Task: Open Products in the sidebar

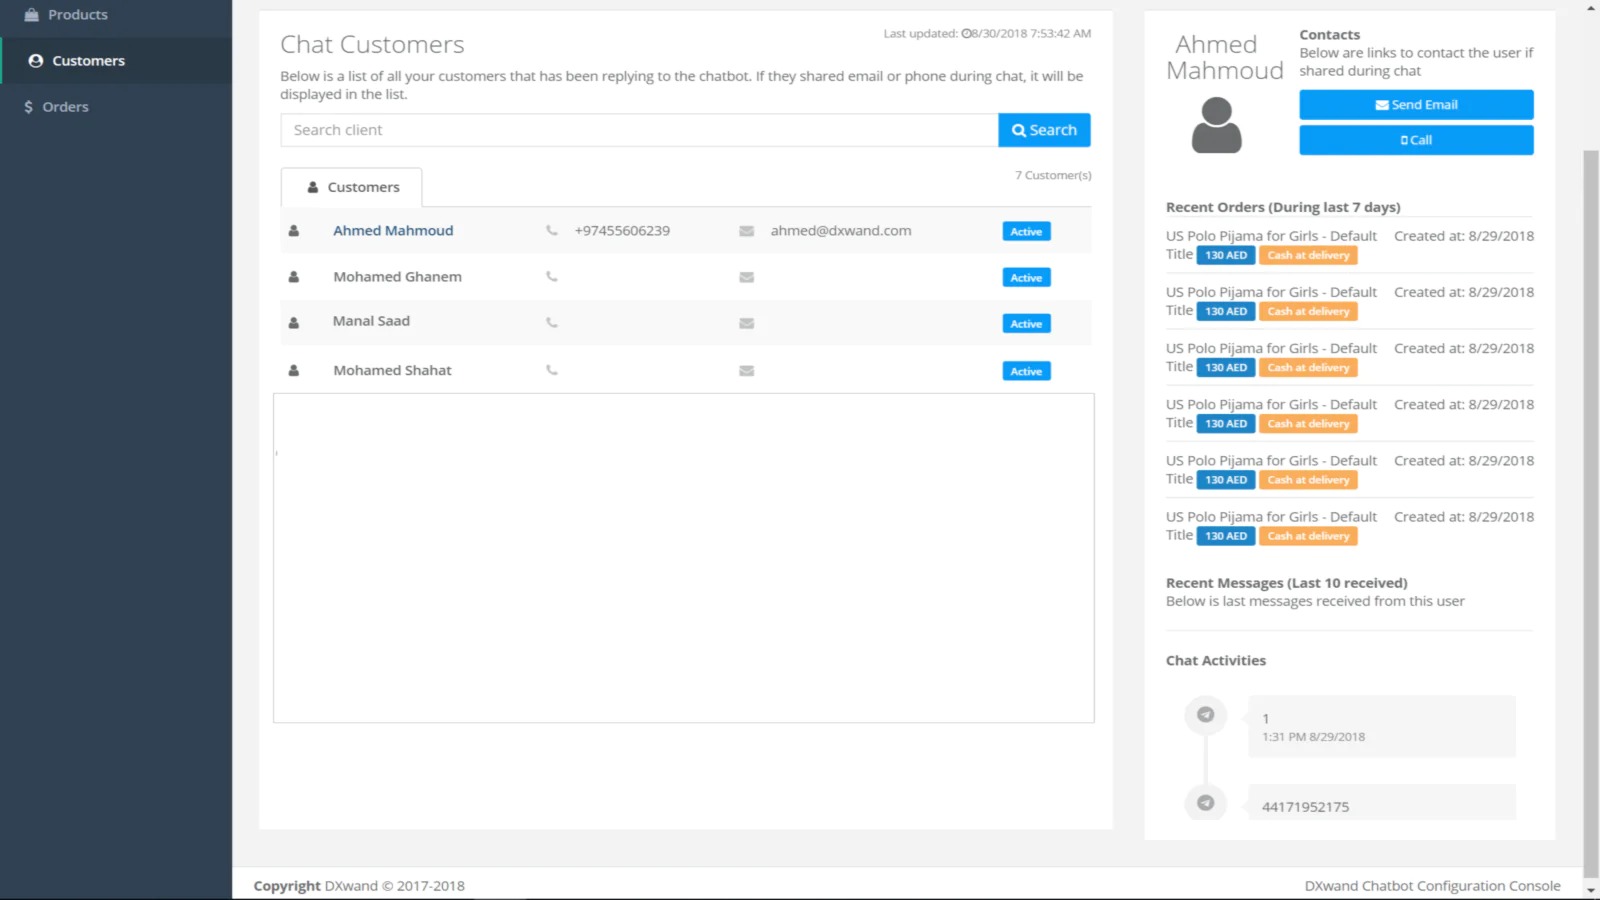Action: pyautogui.click(x=77, y=15)
